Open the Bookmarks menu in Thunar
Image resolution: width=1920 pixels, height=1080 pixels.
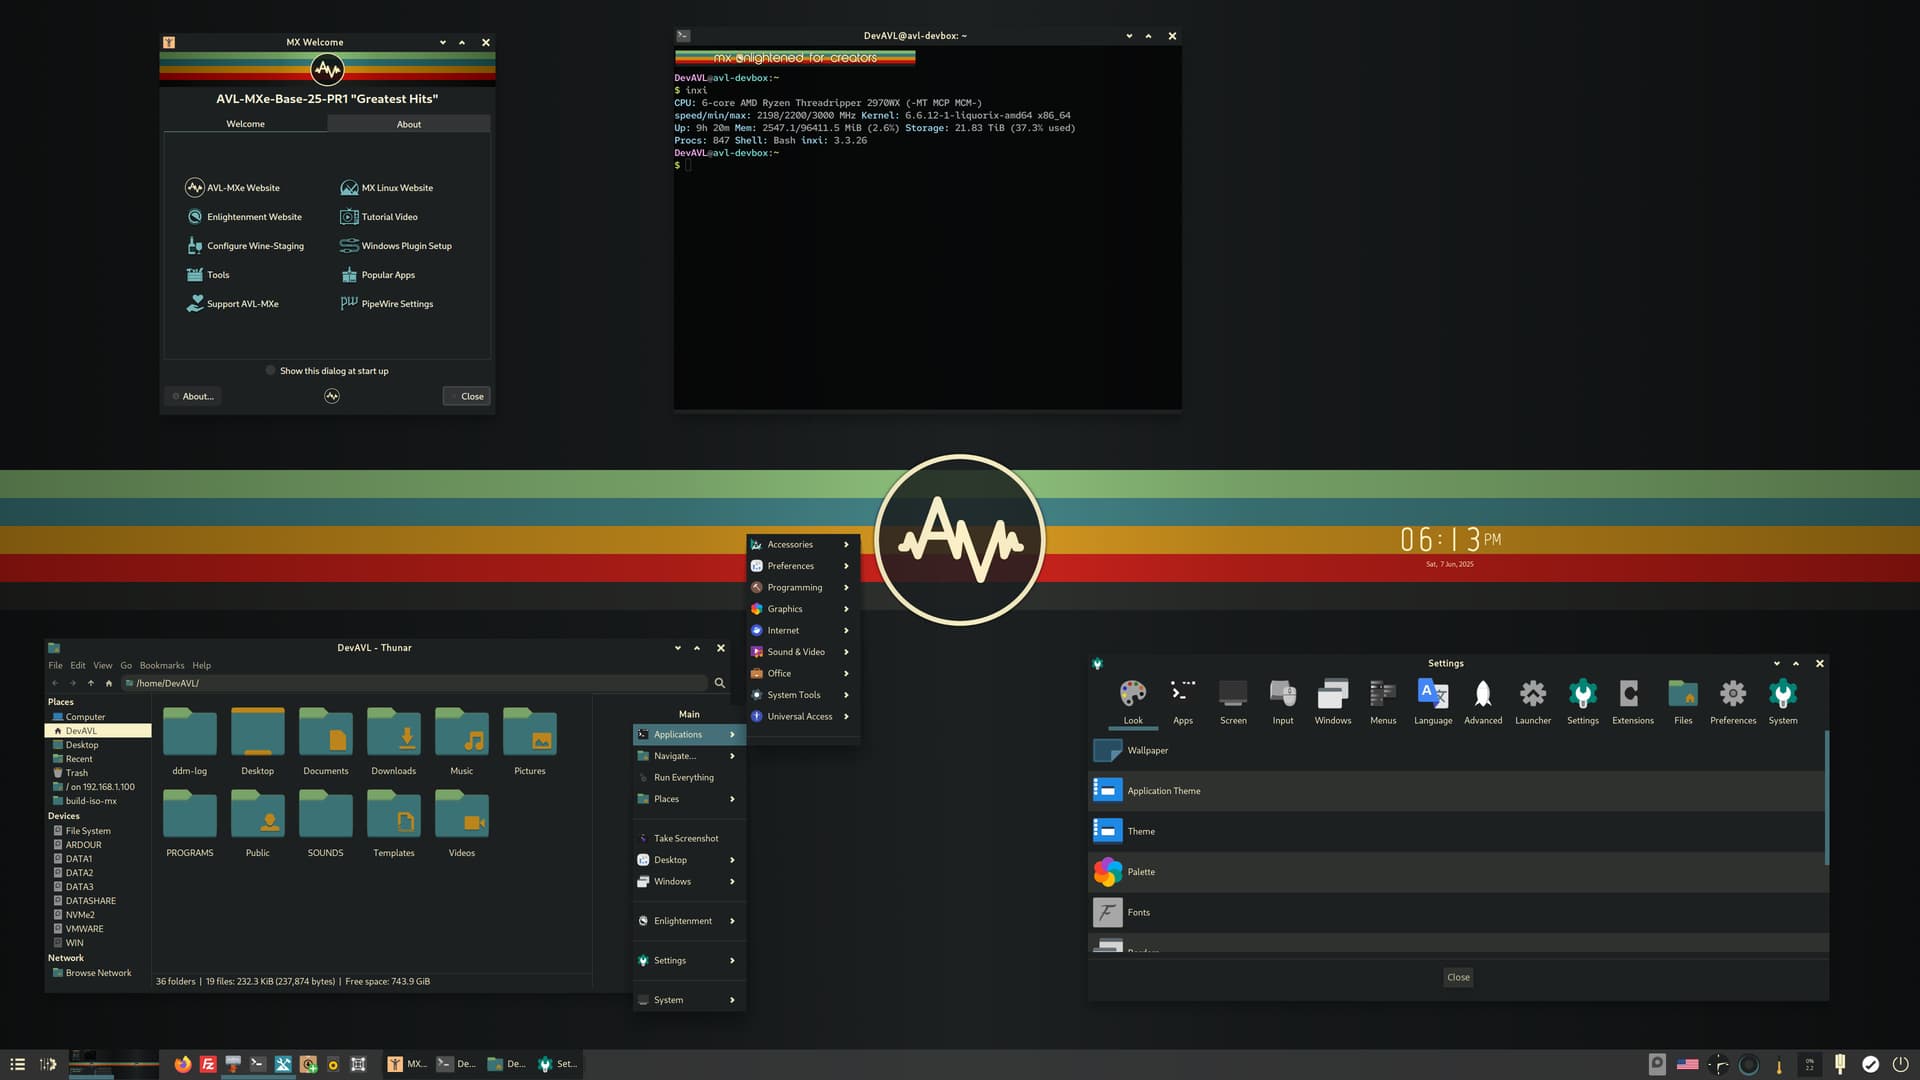[x=161, y=665]
